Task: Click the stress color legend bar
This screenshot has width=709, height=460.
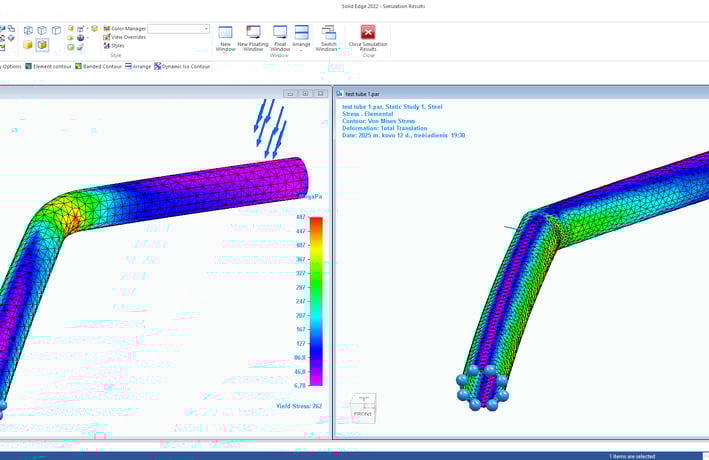Action: 316,301
